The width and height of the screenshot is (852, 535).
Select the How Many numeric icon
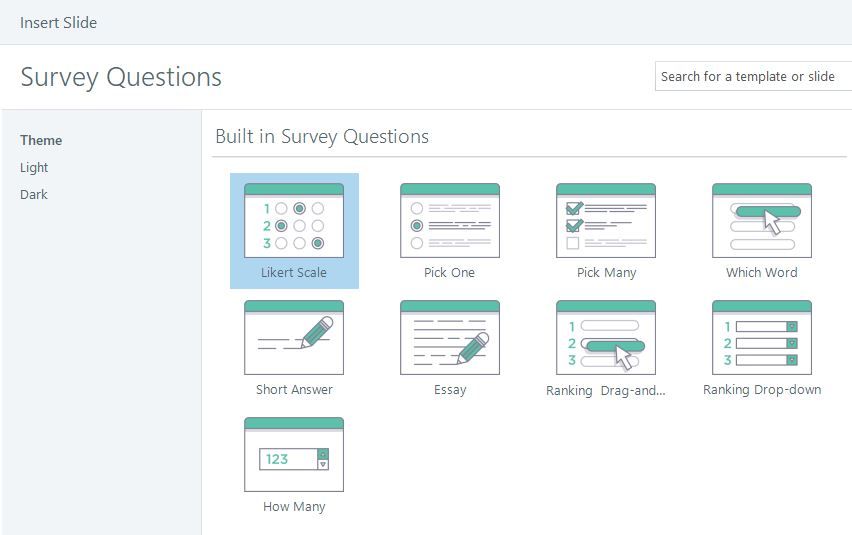point(294,454)
